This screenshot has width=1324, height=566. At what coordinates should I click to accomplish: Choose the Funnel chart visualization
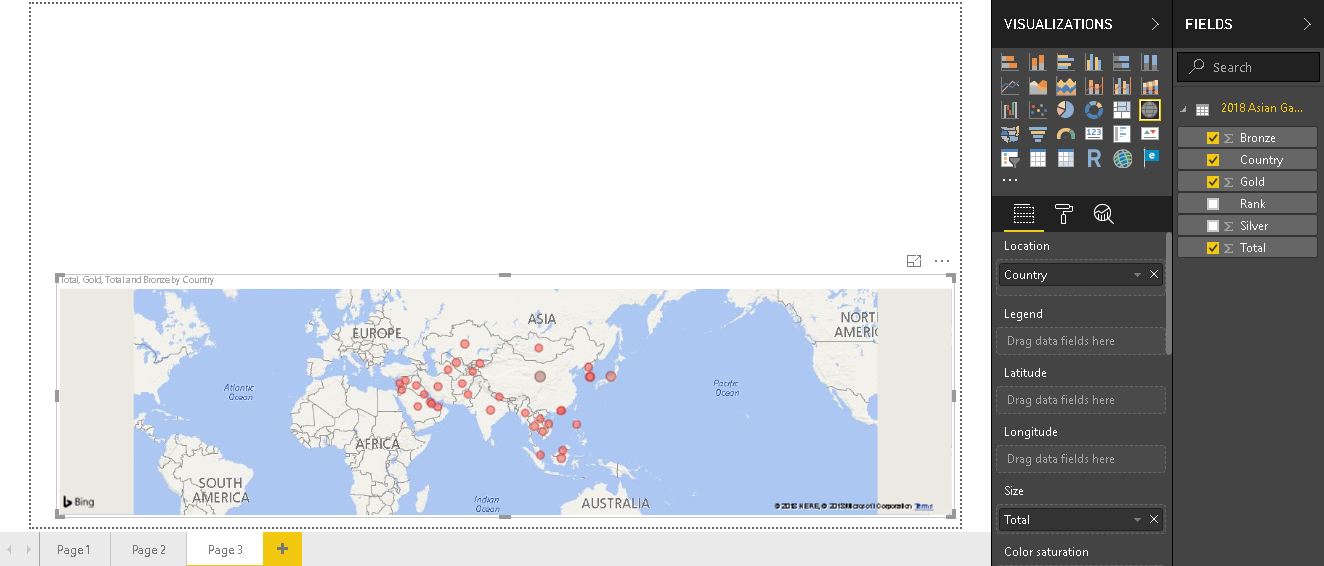click(x=1038, y=134)
